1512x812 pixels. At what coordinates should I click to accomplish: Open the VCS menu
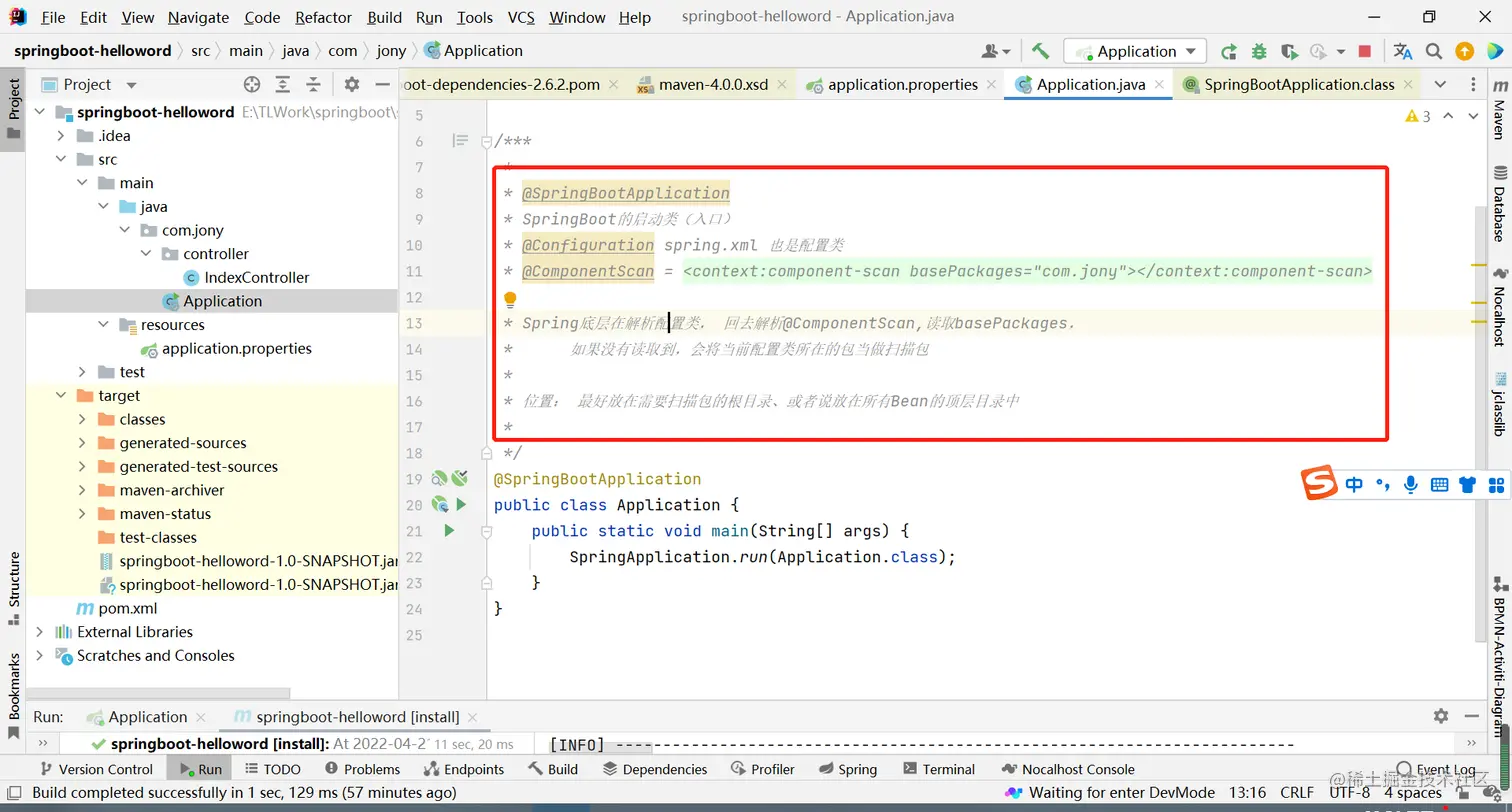click(x=521, y=17)
